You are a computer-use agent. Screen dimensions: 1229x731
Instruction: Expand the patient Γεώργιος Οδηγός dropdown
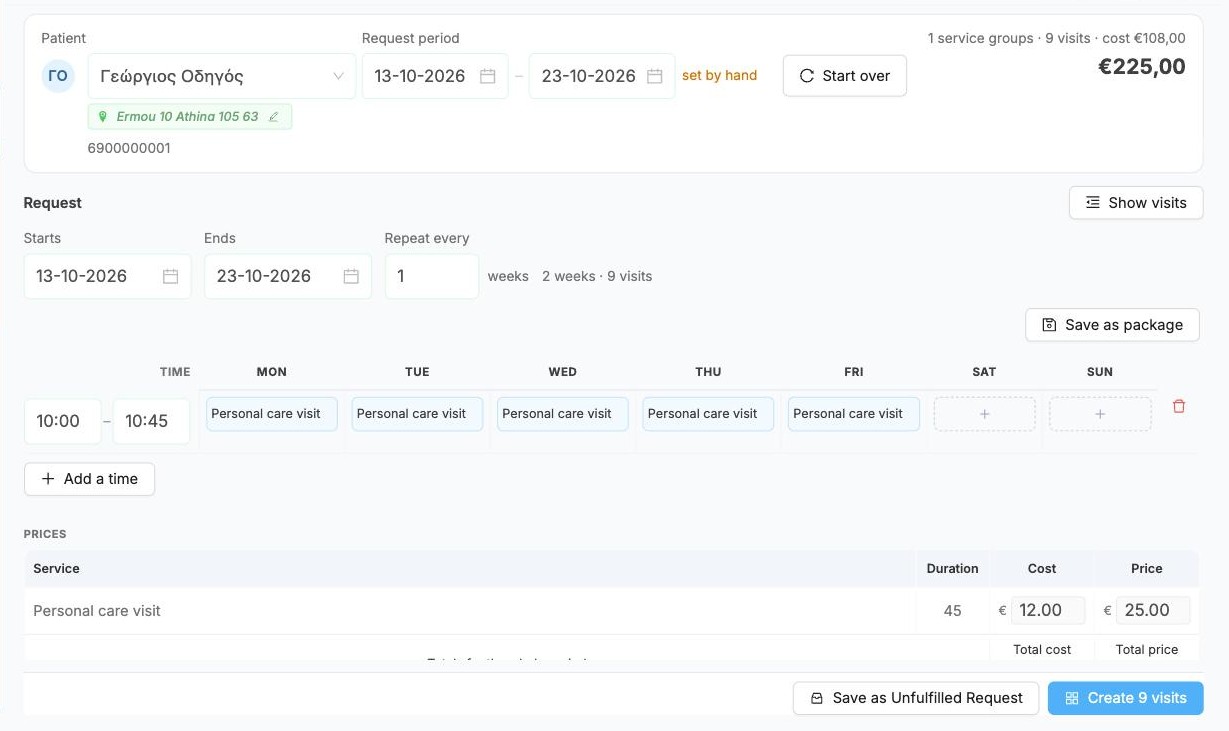pos(222,76)
